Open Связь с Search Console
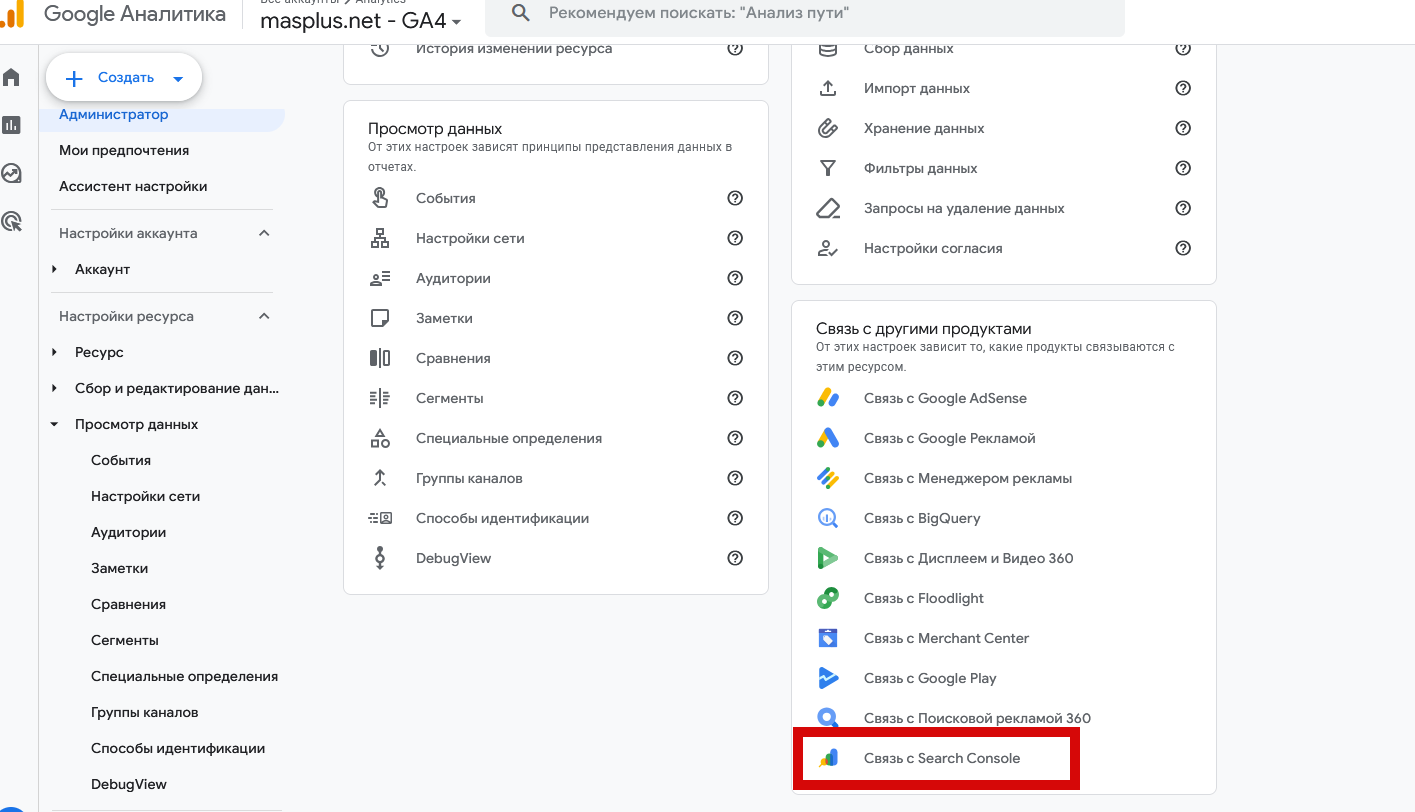The height and width of the screenshot is (812, 1415). click(x=941, y=758)
